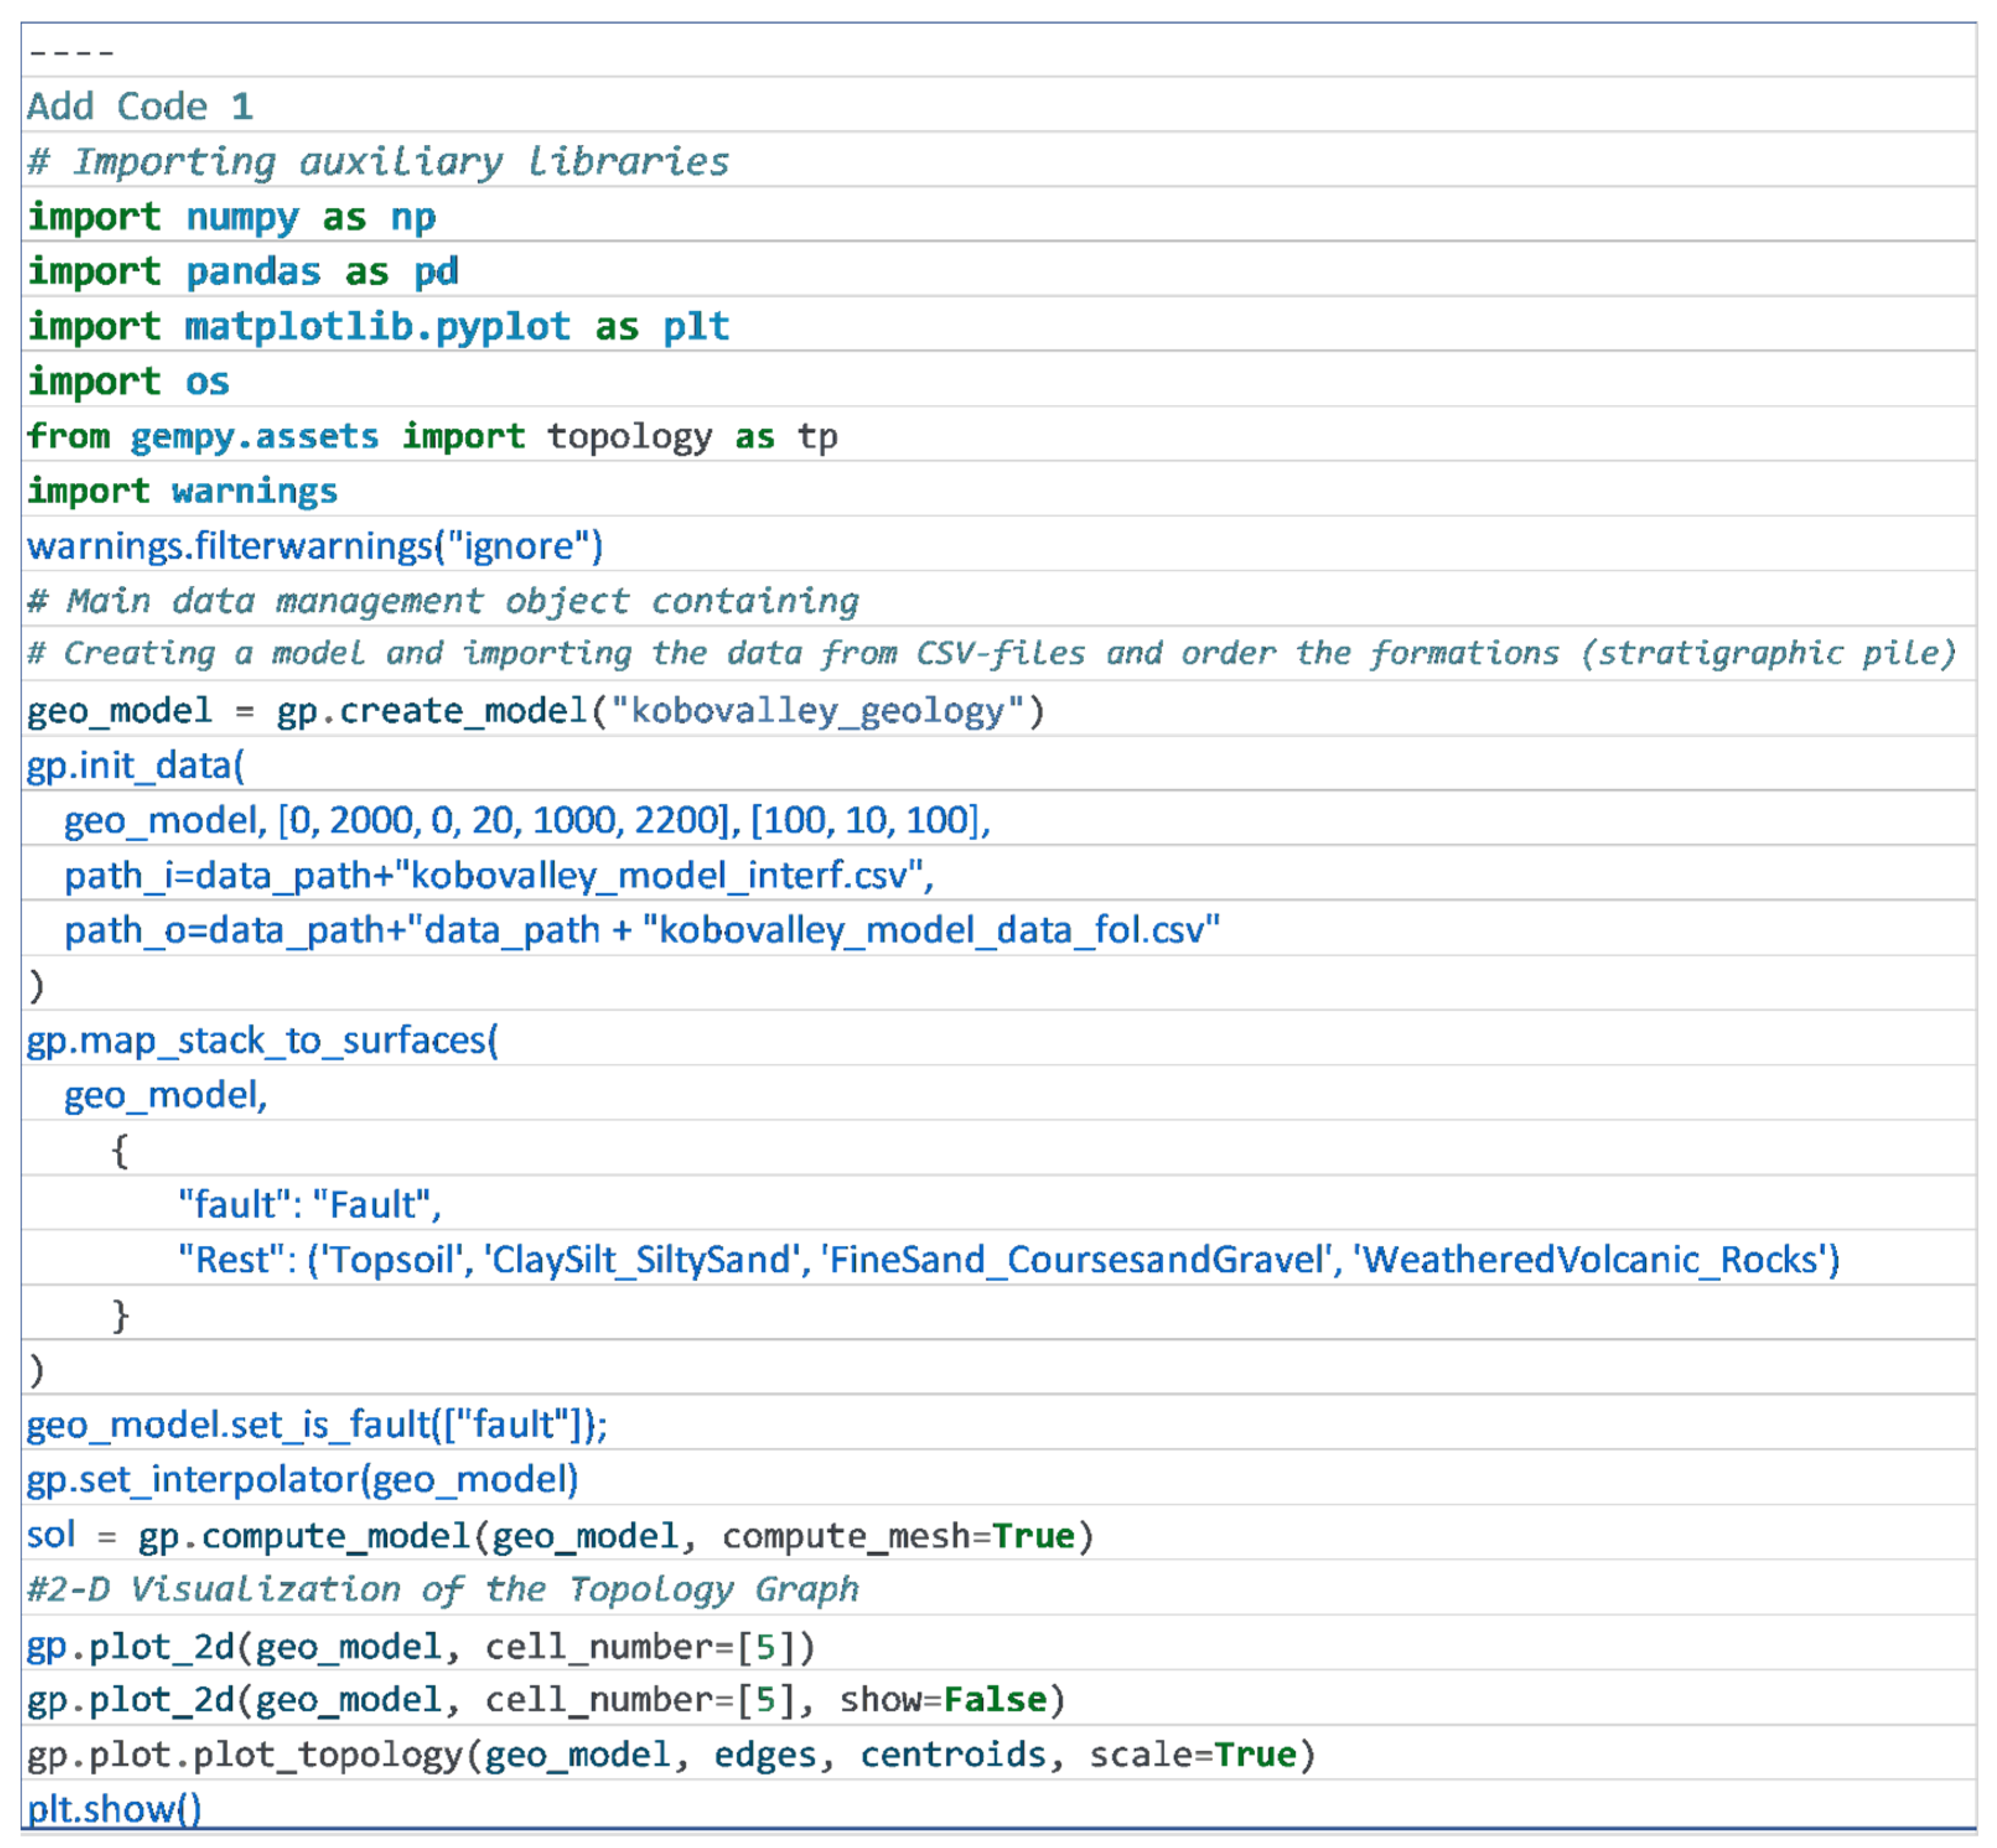This screenshot has height=1848, width=1997.
Task: Click the 'Add Code 1' heading line
Action: (x=140, y=106)
